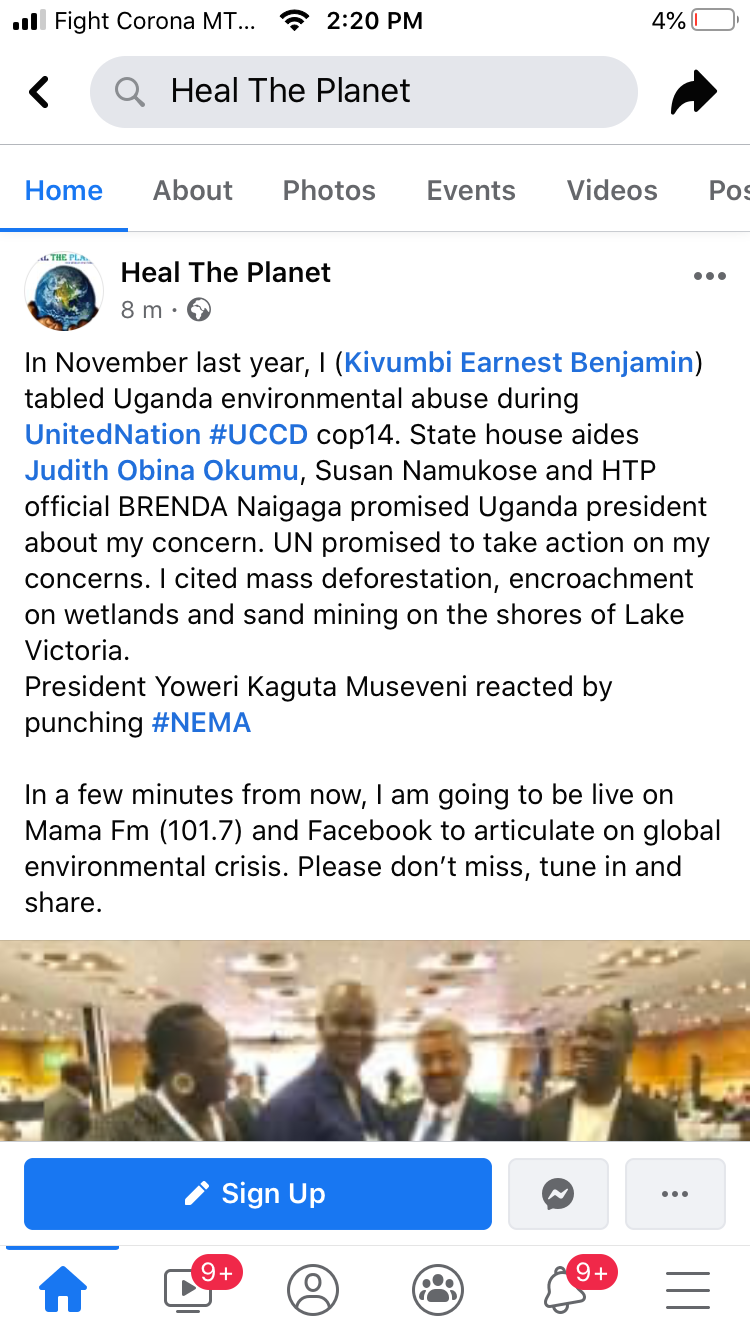This screenshot has height=1334, width=750.
Task: Open the Videos tab
Action: (612, 190)
